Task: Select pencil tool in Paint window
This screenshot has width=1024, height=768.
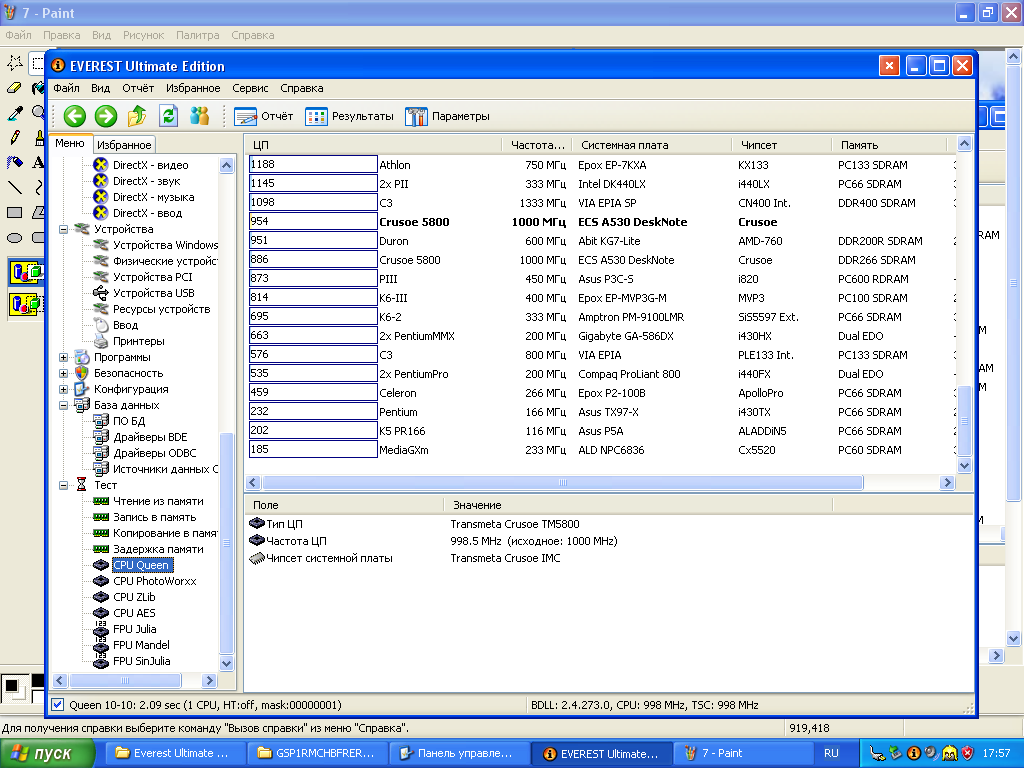Action: click(14, 138)
